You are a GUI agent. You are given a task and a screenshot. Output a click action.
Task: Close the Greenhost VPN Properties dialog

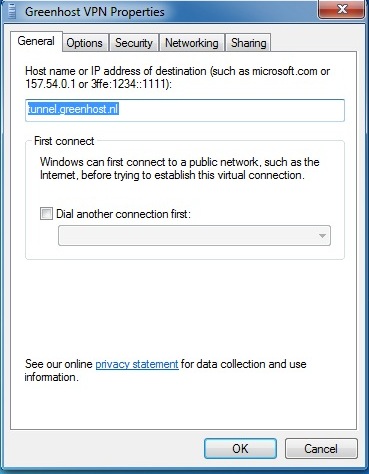tap(342, 9)
